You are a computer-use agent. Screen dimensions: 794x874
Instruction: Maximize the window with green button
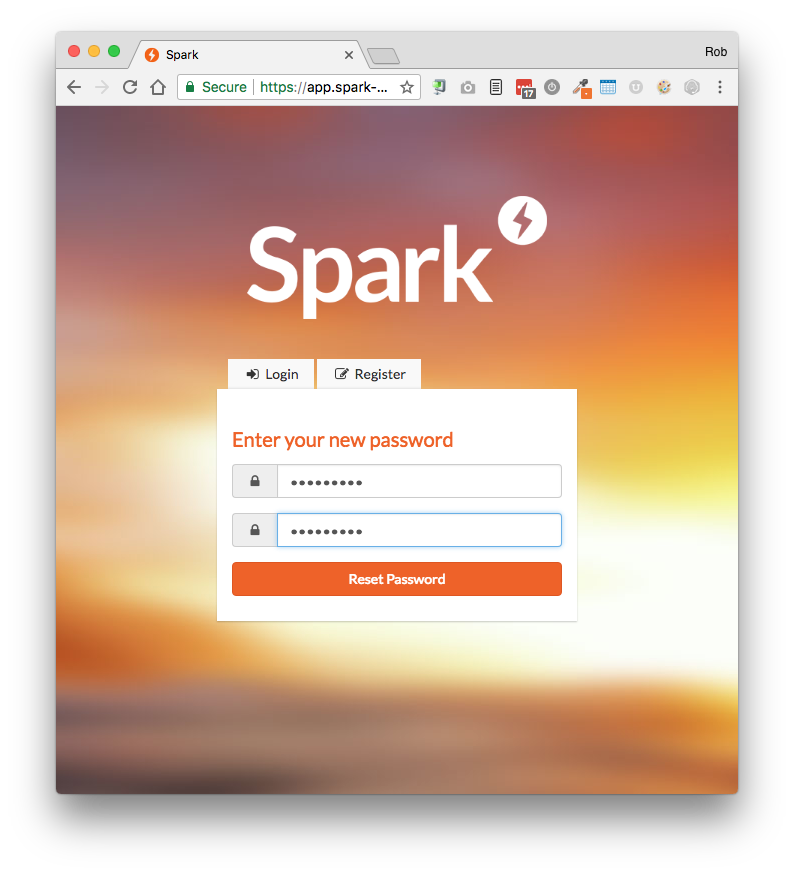pyautogui.click(x=114, y=51)
